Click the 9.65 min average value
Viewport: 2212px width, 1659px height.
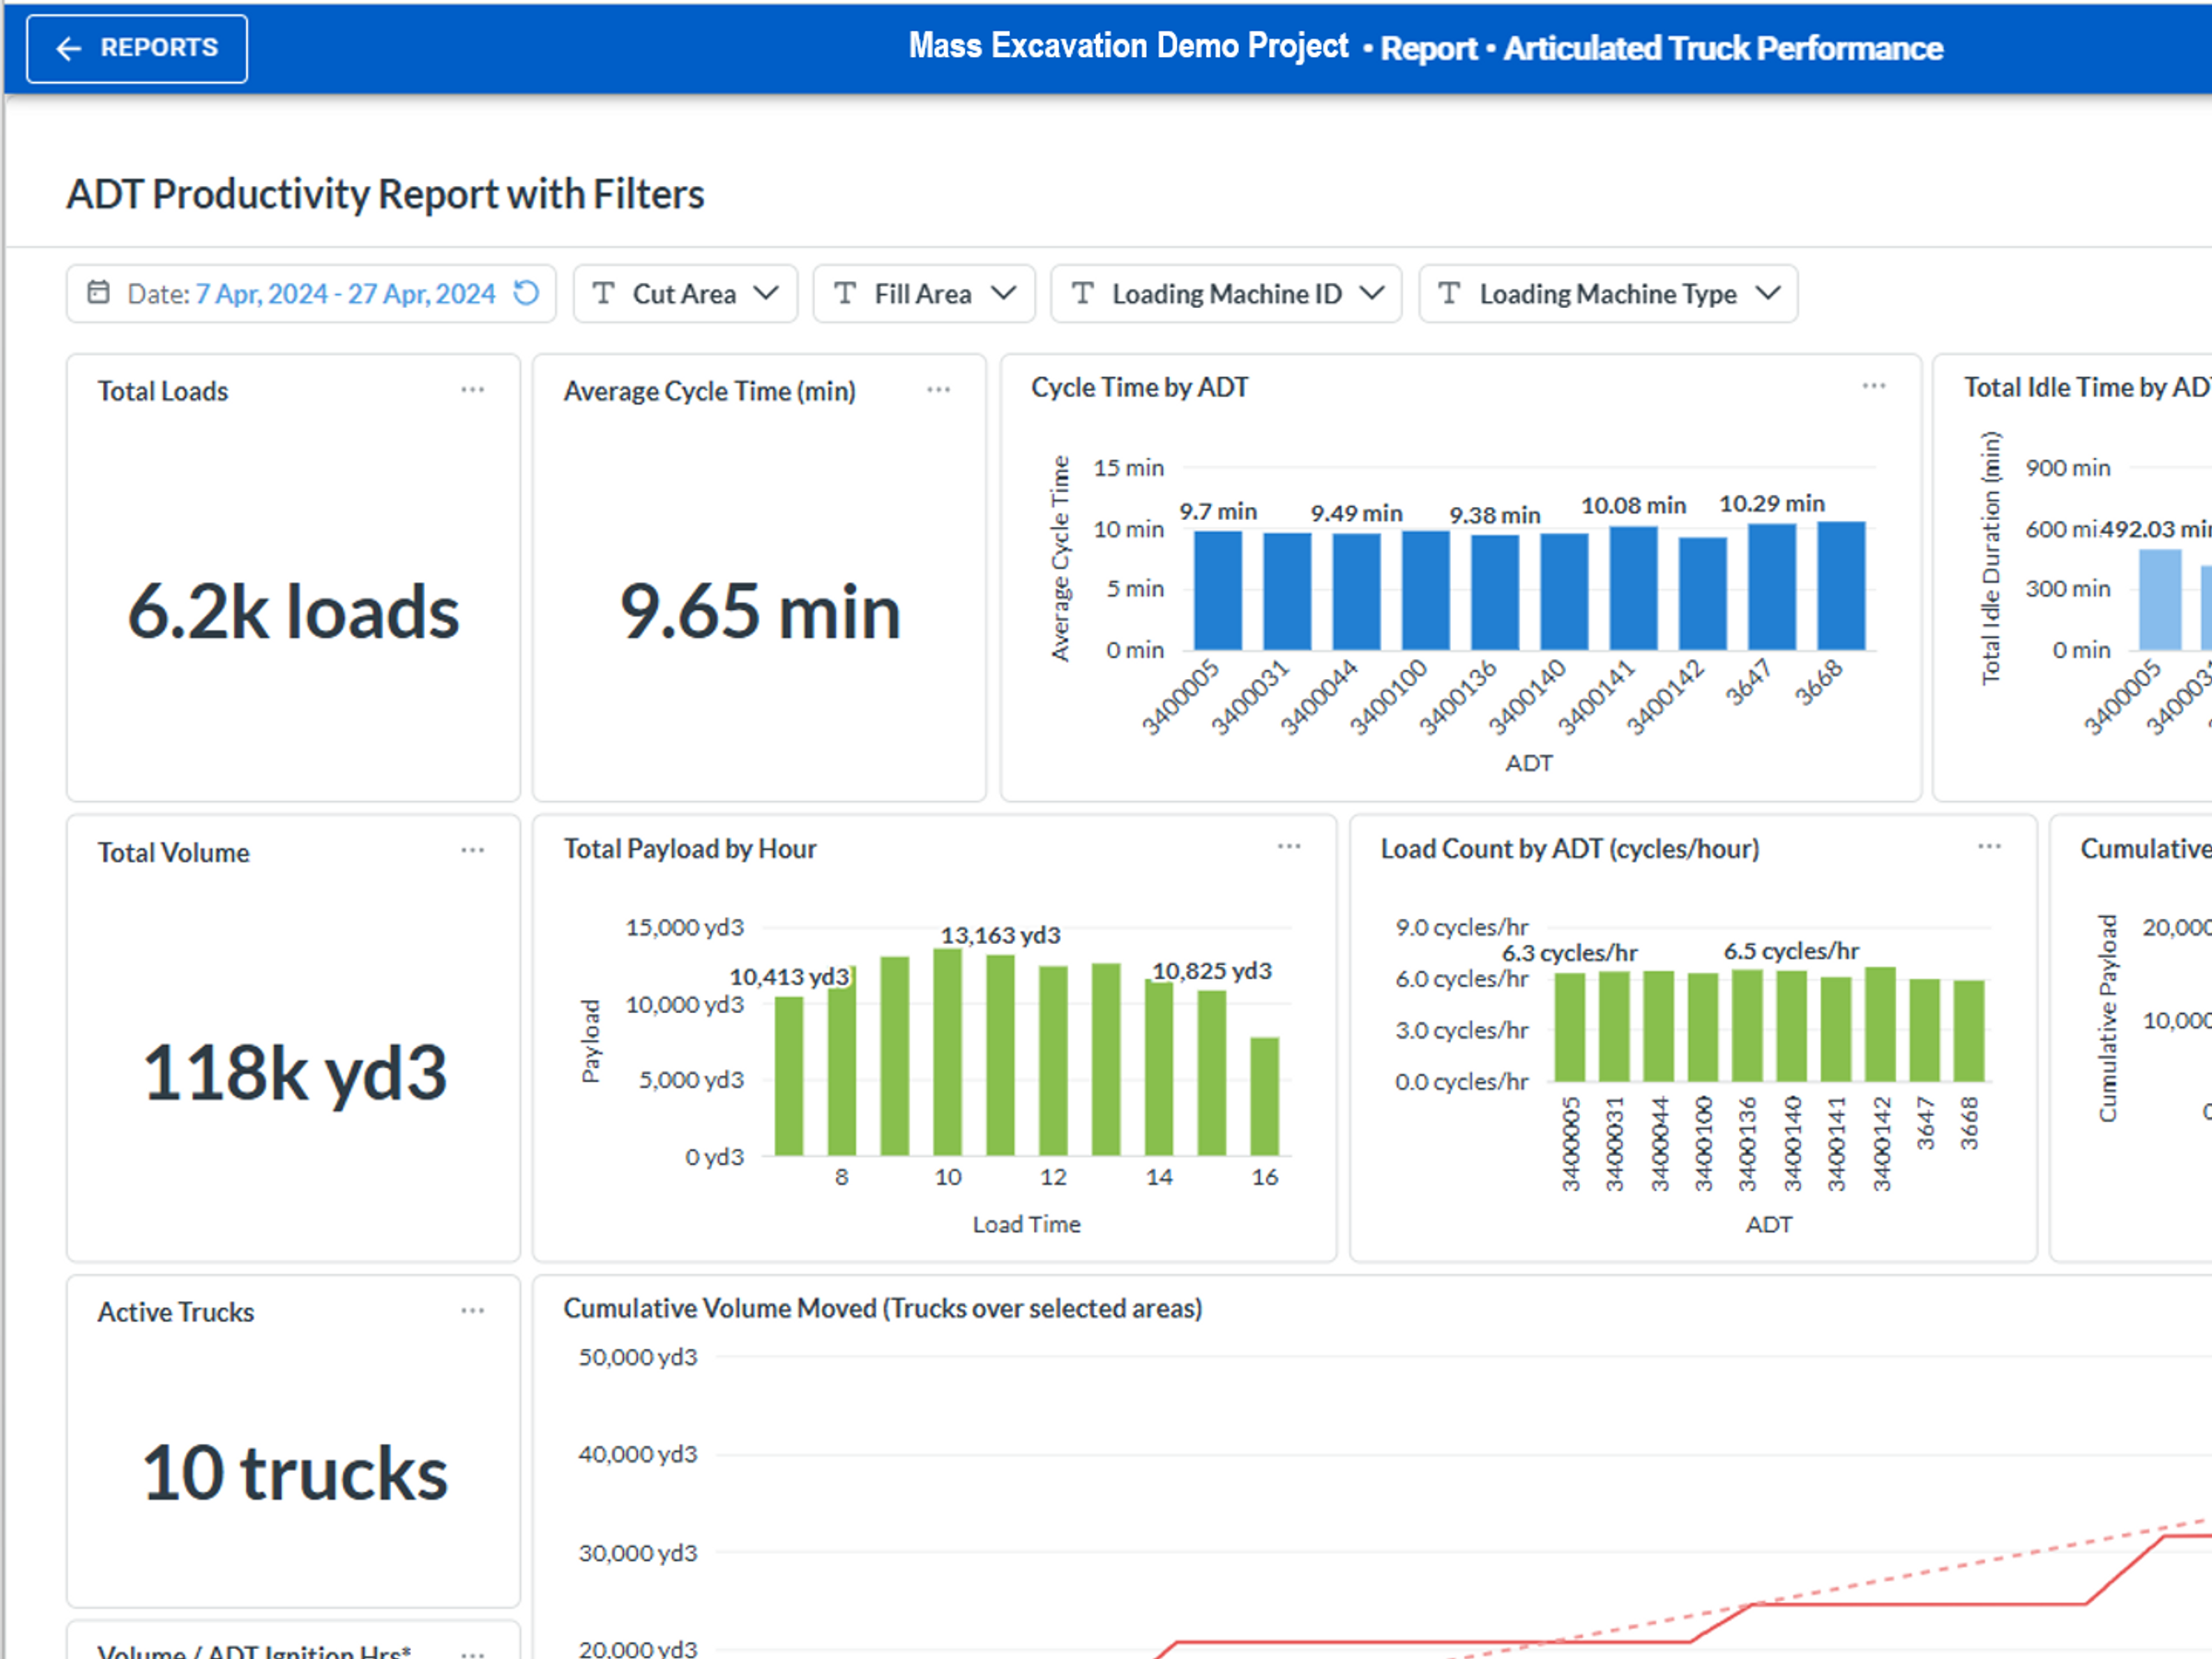(760, 611)
